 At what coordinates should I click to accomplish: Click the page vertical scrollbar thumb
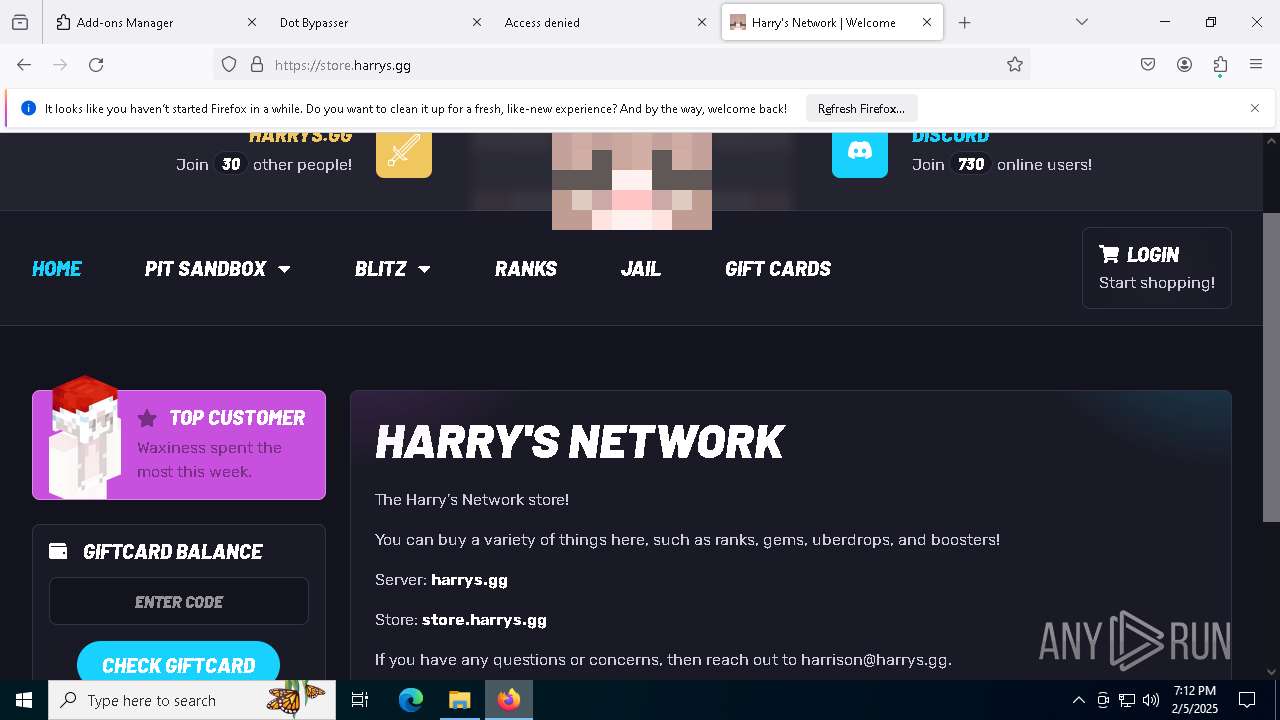(1271, 367)
